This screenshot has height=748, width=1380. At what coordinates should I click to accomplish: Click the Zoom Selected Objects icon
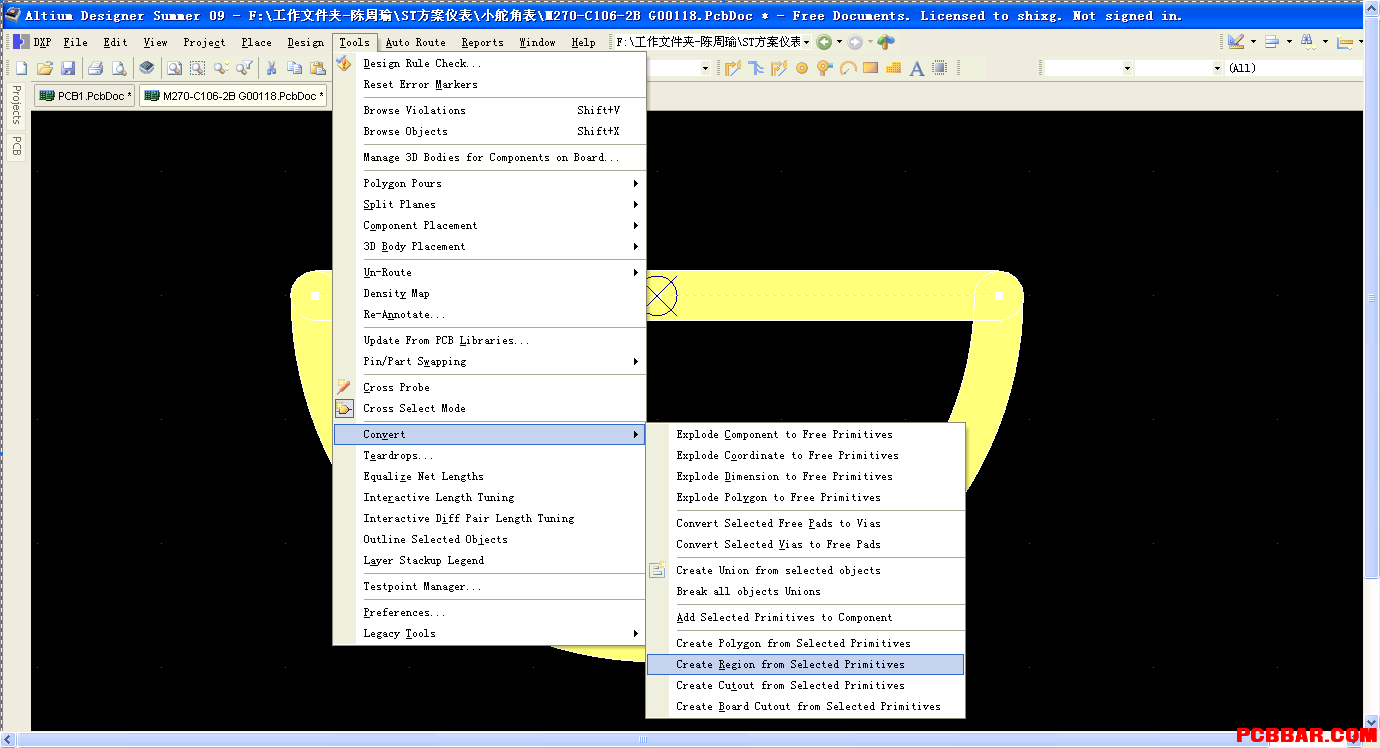coord(221,68)
